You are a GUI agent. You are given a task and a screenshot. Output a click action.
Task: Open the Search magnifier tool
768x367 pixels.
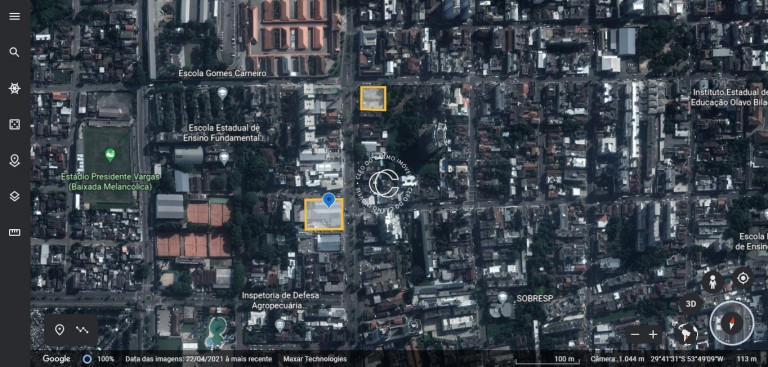(15, 52)
